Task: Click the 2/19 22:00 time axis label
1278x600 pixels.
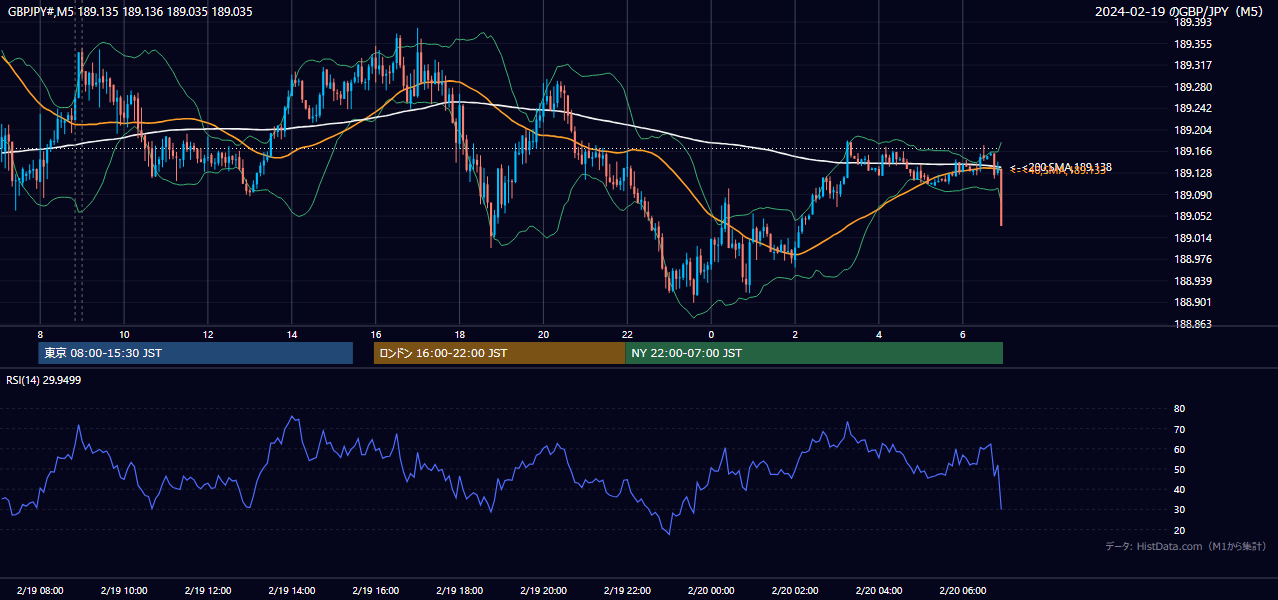Action: click(x=627, y=591)
